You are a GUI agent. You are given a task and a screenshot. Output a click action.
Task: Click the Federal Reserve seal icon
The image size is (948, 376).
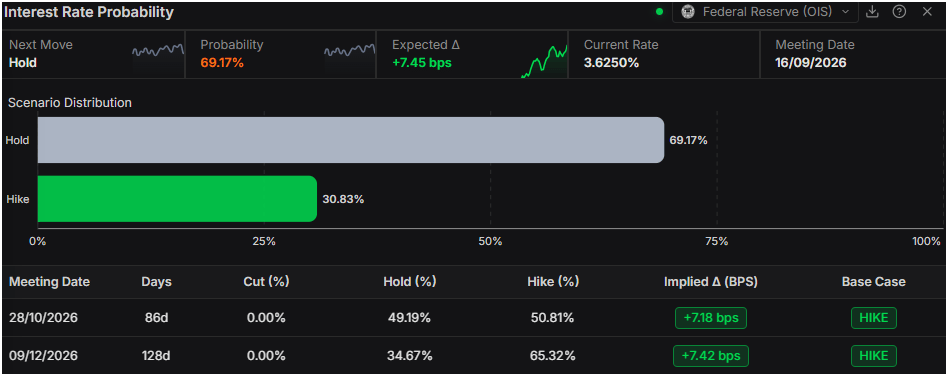pyautogui.click(x=687, y=12)
